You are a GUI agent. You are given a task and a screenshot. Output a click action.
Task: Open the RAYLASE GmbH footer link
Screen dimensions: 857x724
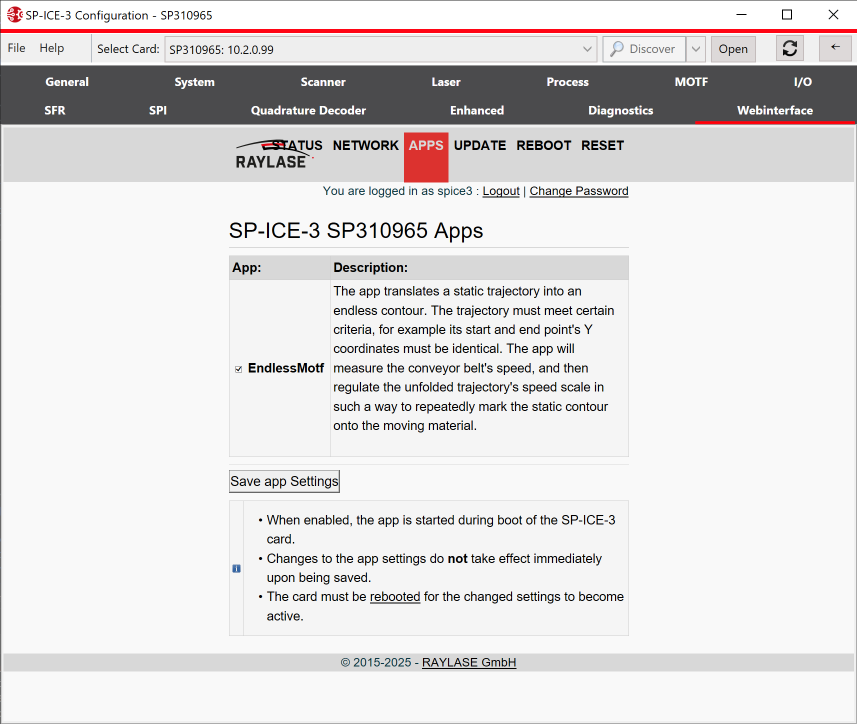click(x=469, y=662)
